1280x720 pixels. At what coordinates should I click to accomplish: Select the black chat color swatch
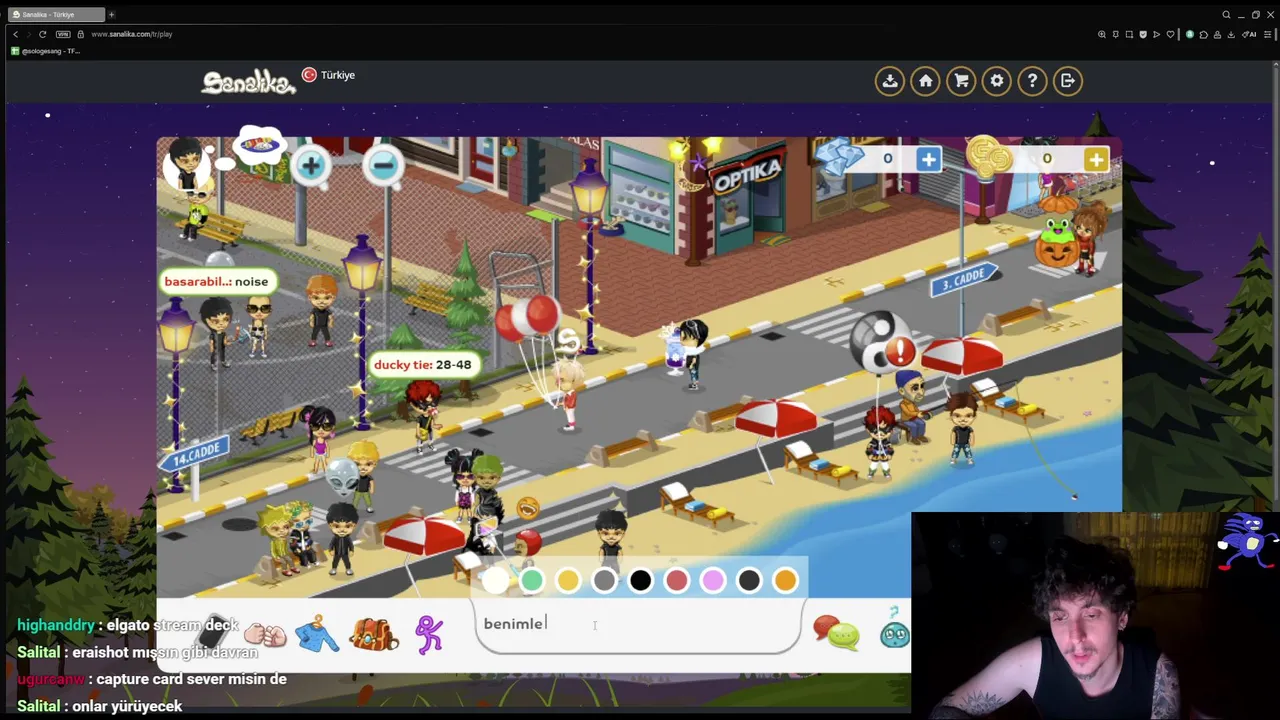(x=640, y=580)
